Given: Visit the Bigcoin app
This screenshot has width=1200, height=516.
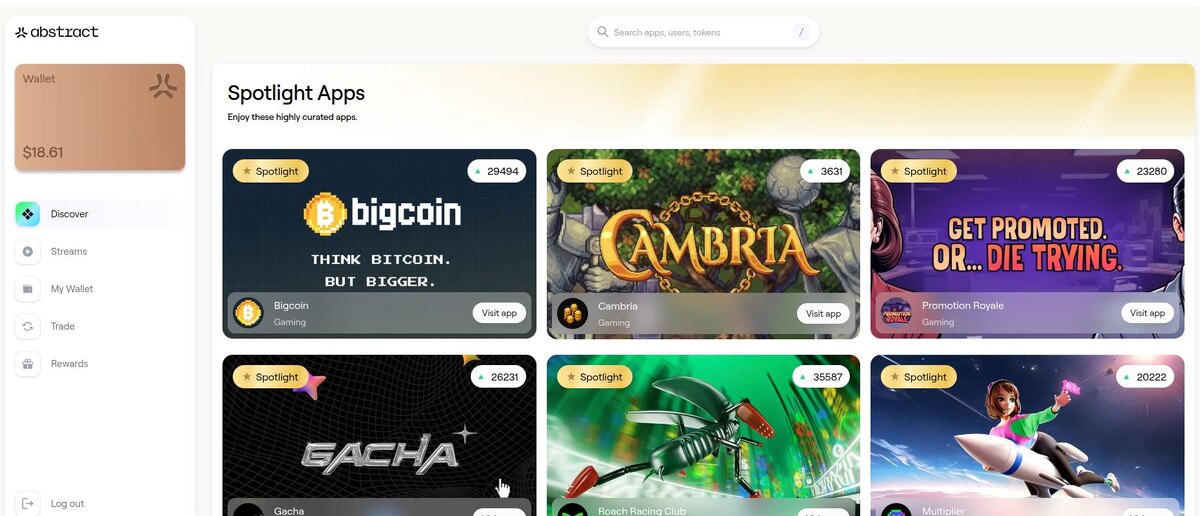Looking at the screenshot, I should (x=499, y=313).
